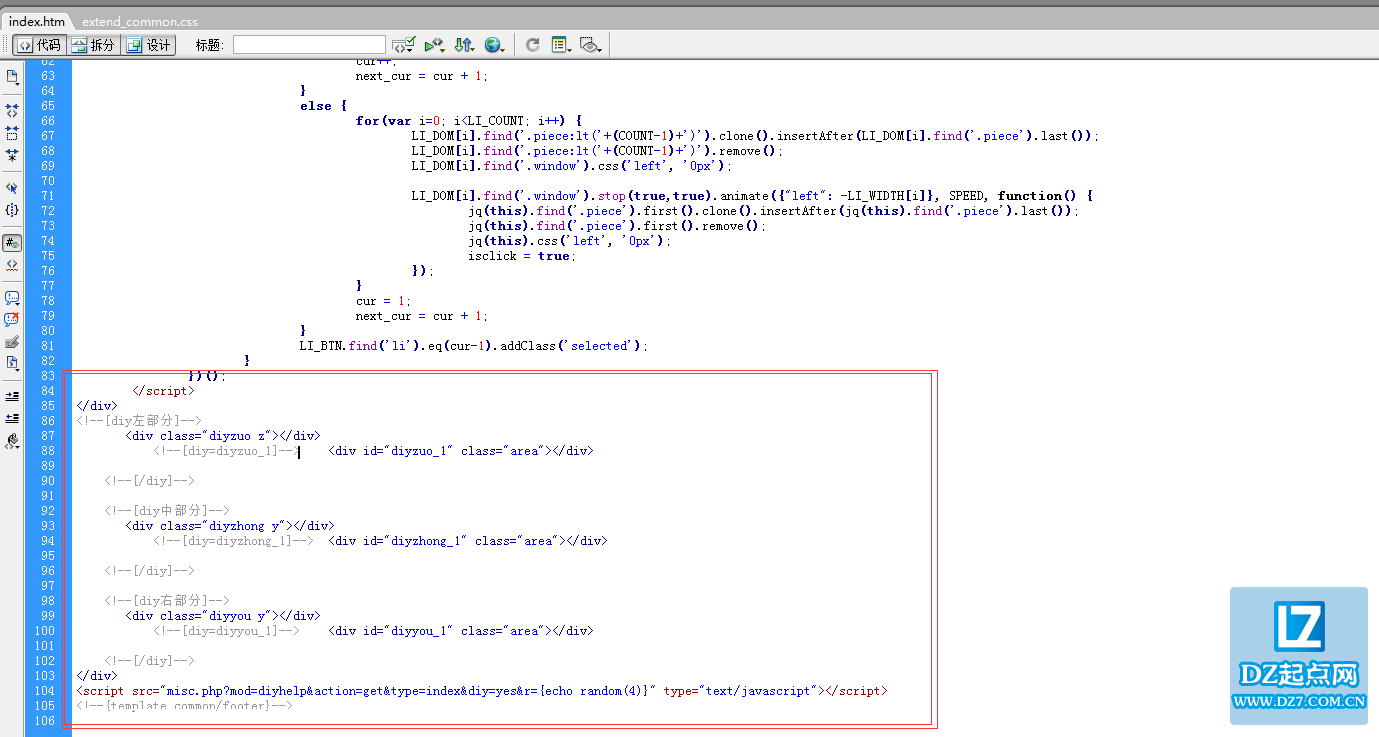Click the <!--[diy=diyyou_1]--> comment text
1379x737 pixels.
226,631
